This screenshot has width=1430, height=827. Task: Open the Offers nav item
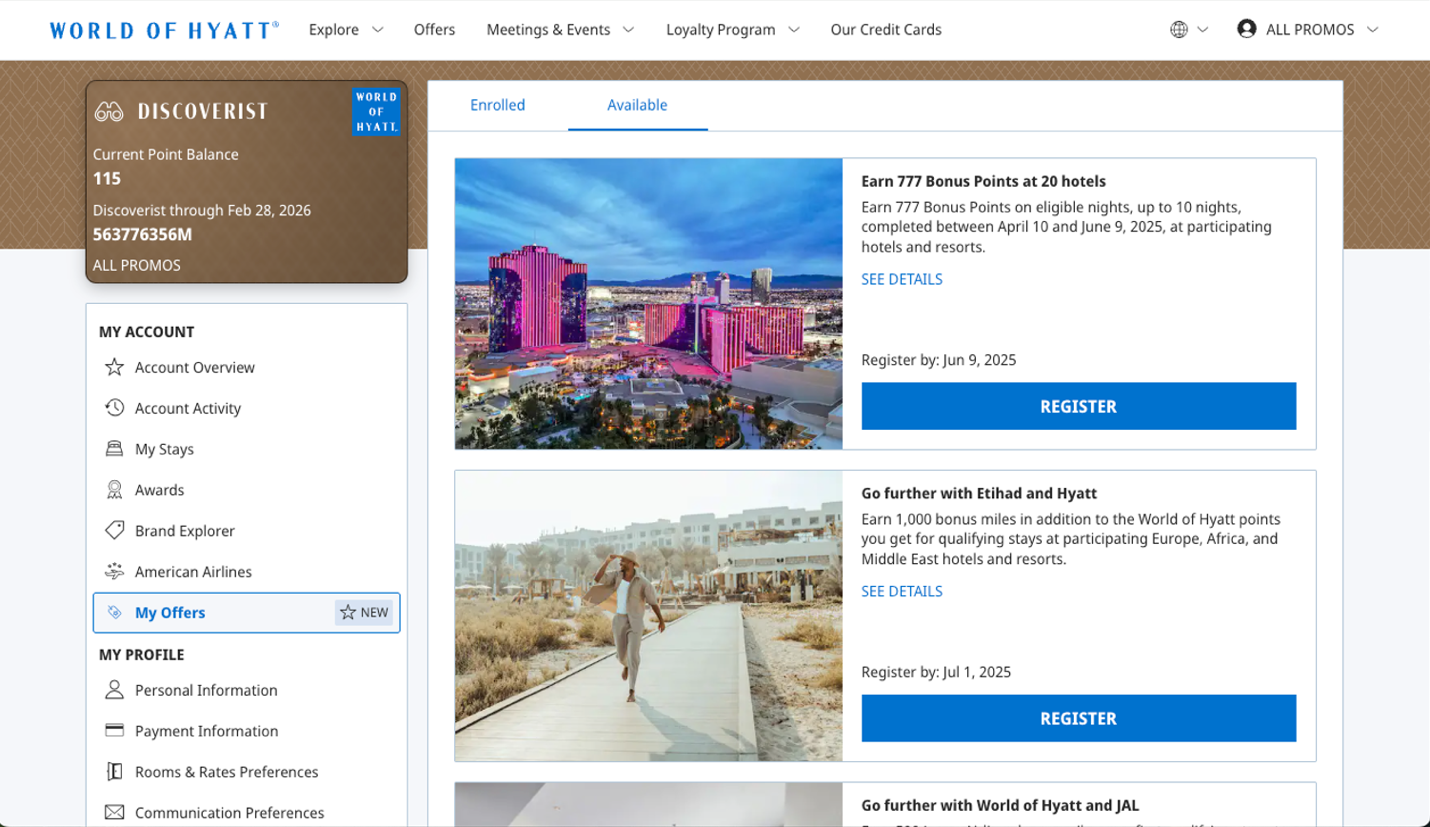click(x=434, y=30)
